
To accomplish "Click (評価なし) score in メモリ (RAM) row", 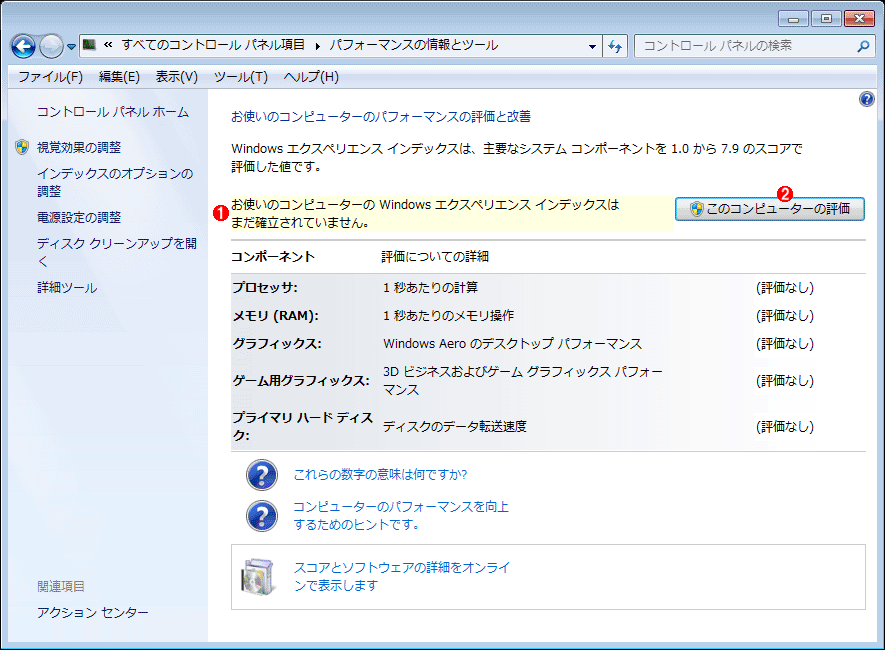I will (785, 316).
